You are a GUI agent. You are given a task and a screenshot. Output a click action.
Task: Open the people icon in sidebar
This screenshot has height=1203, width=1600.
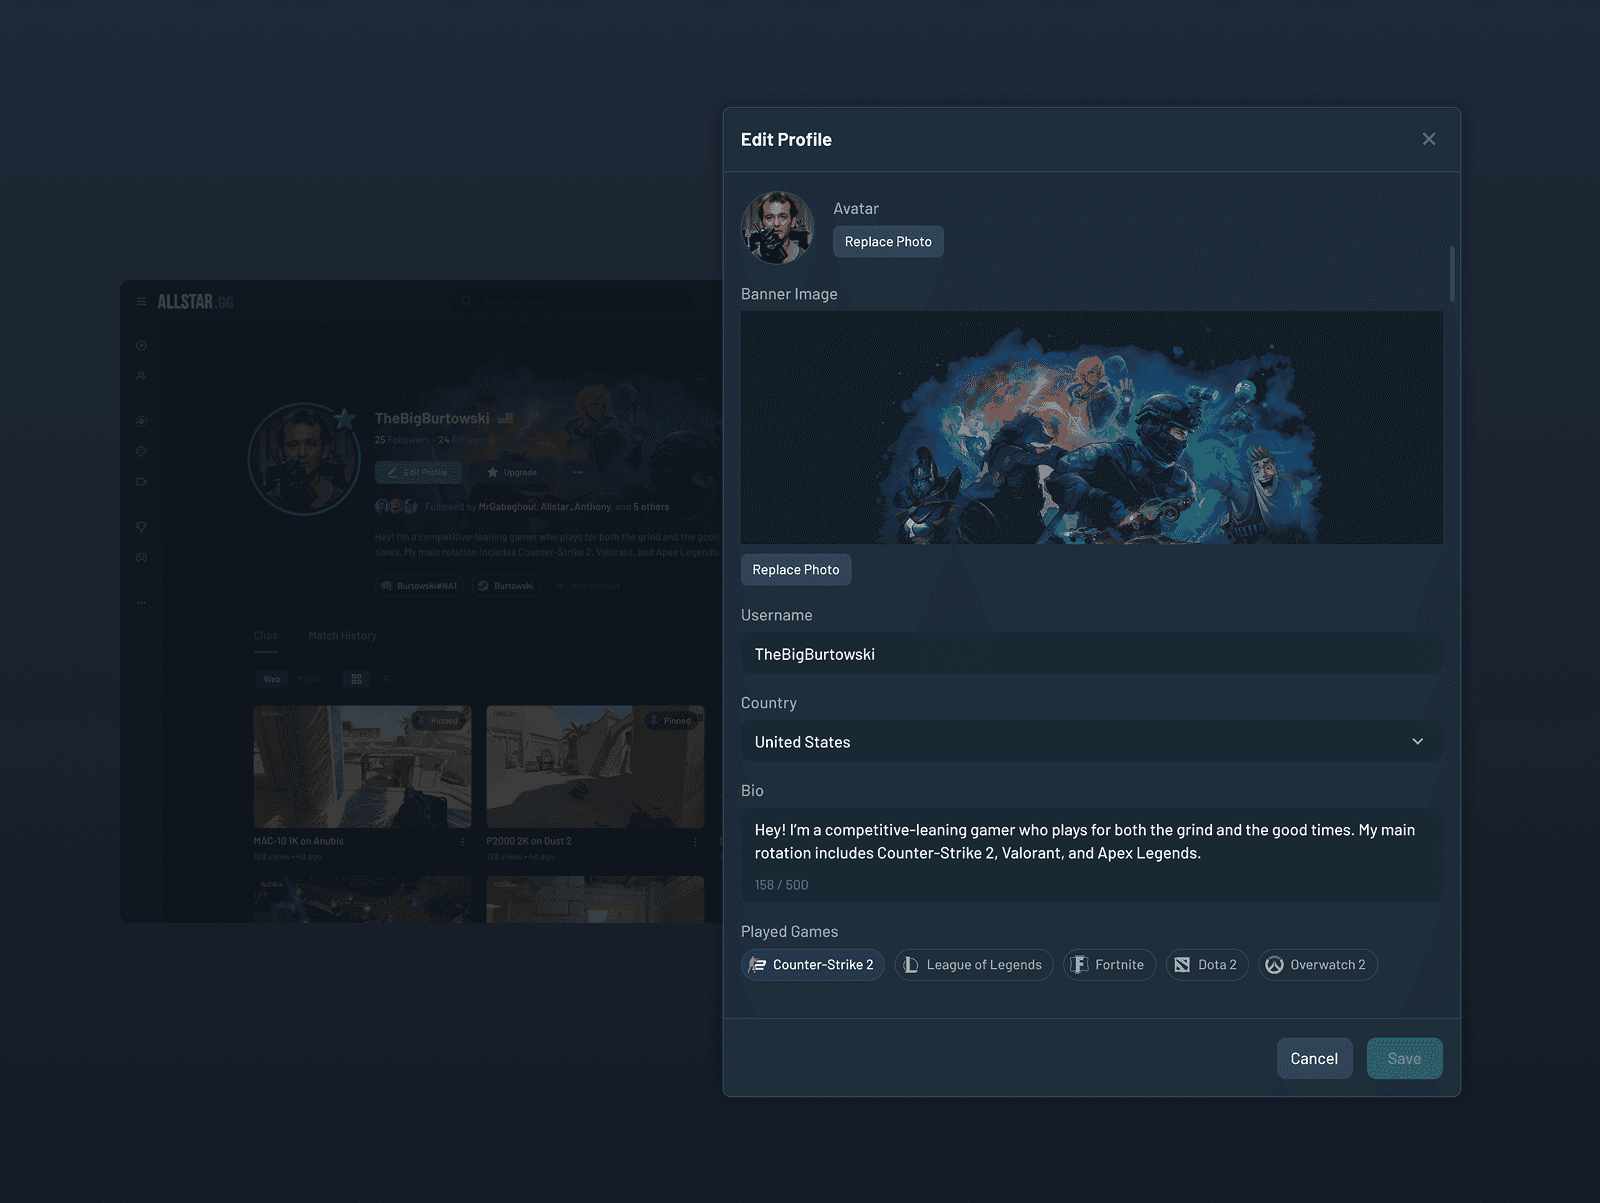[141, 377]
